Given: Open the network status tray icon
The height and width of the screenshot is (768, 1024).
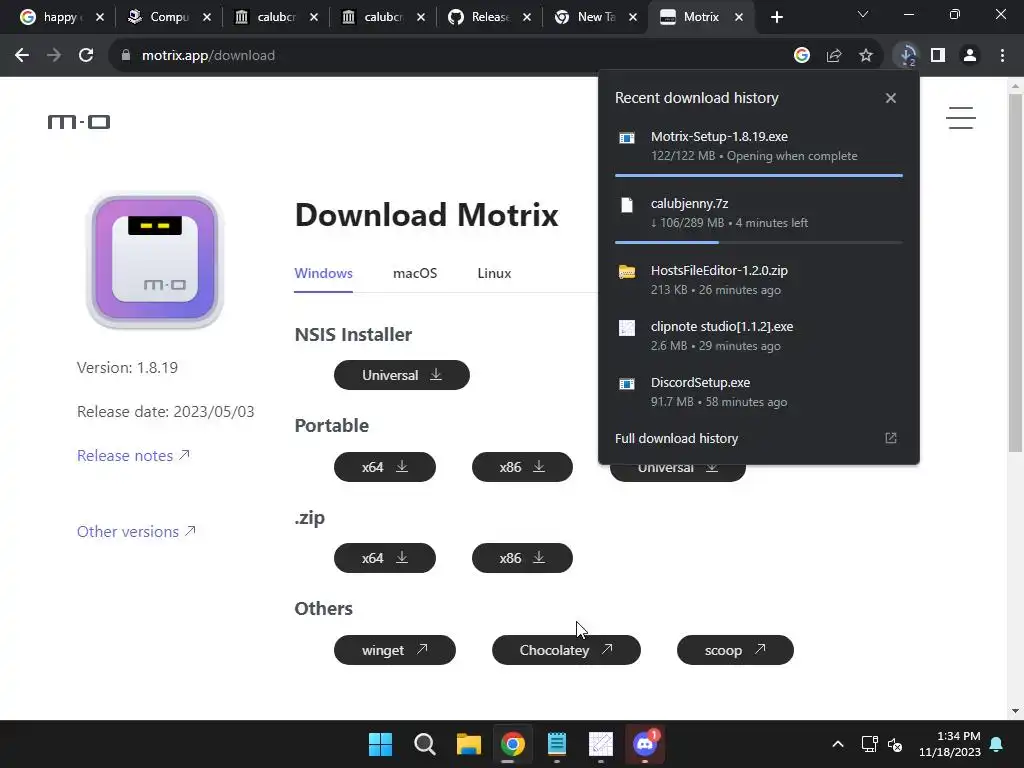Looking at the screenshot, I should (x=869, y=744).
